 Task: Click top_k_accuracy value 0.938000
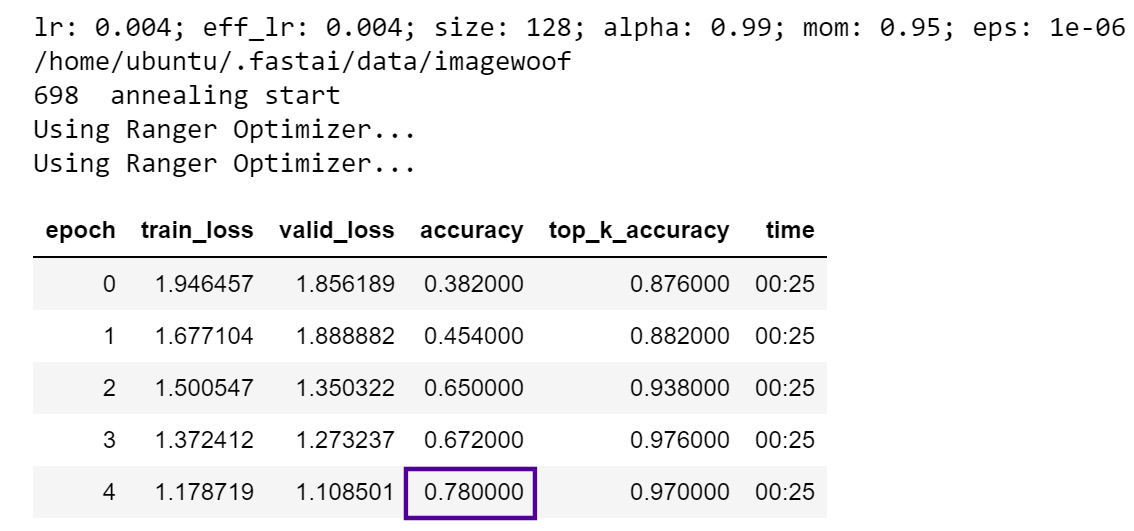click(x=680, y=388)
